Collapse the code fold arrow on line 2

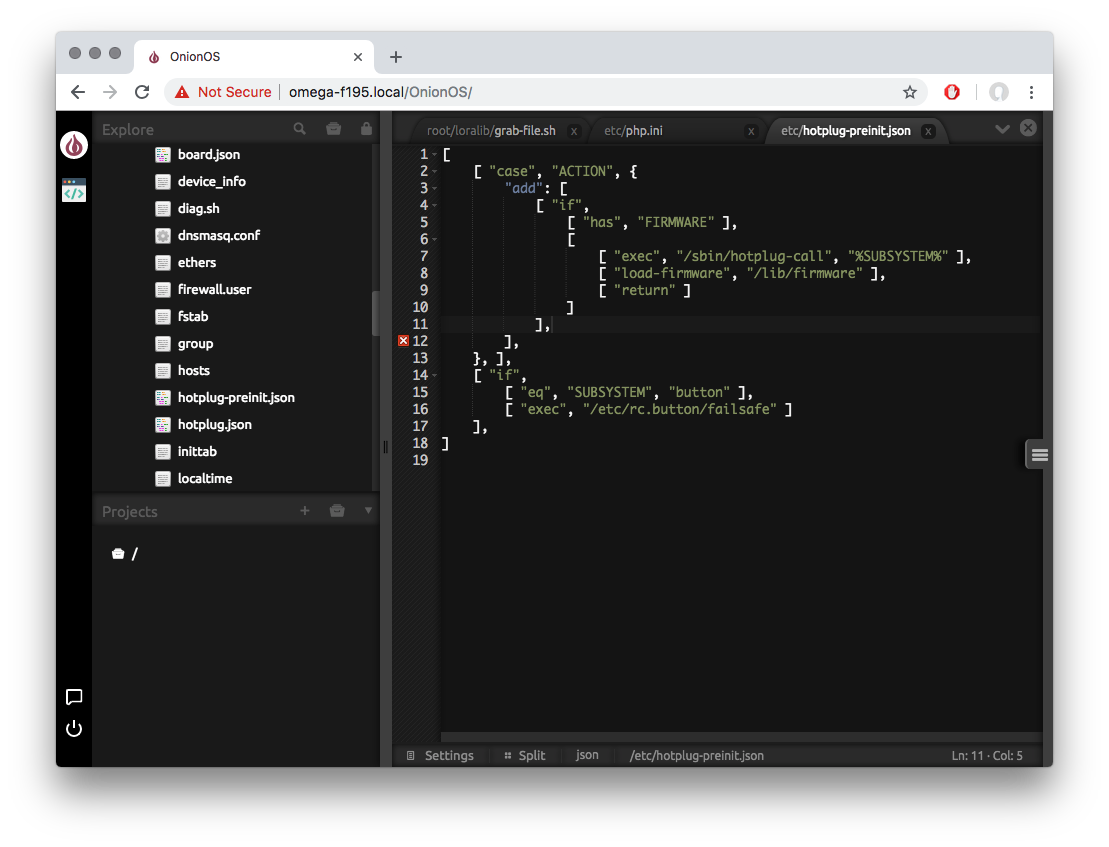click(x=433, y=171)
